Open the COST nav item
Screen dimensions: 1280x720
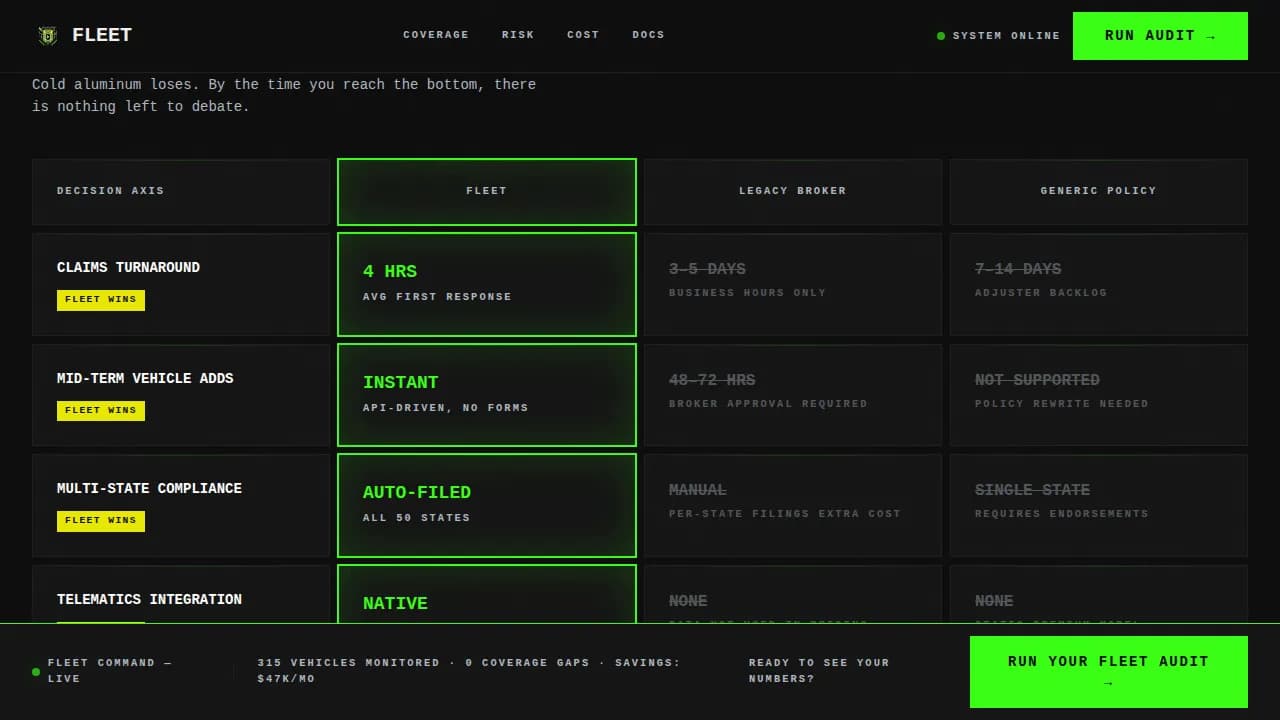coord(583,35)
